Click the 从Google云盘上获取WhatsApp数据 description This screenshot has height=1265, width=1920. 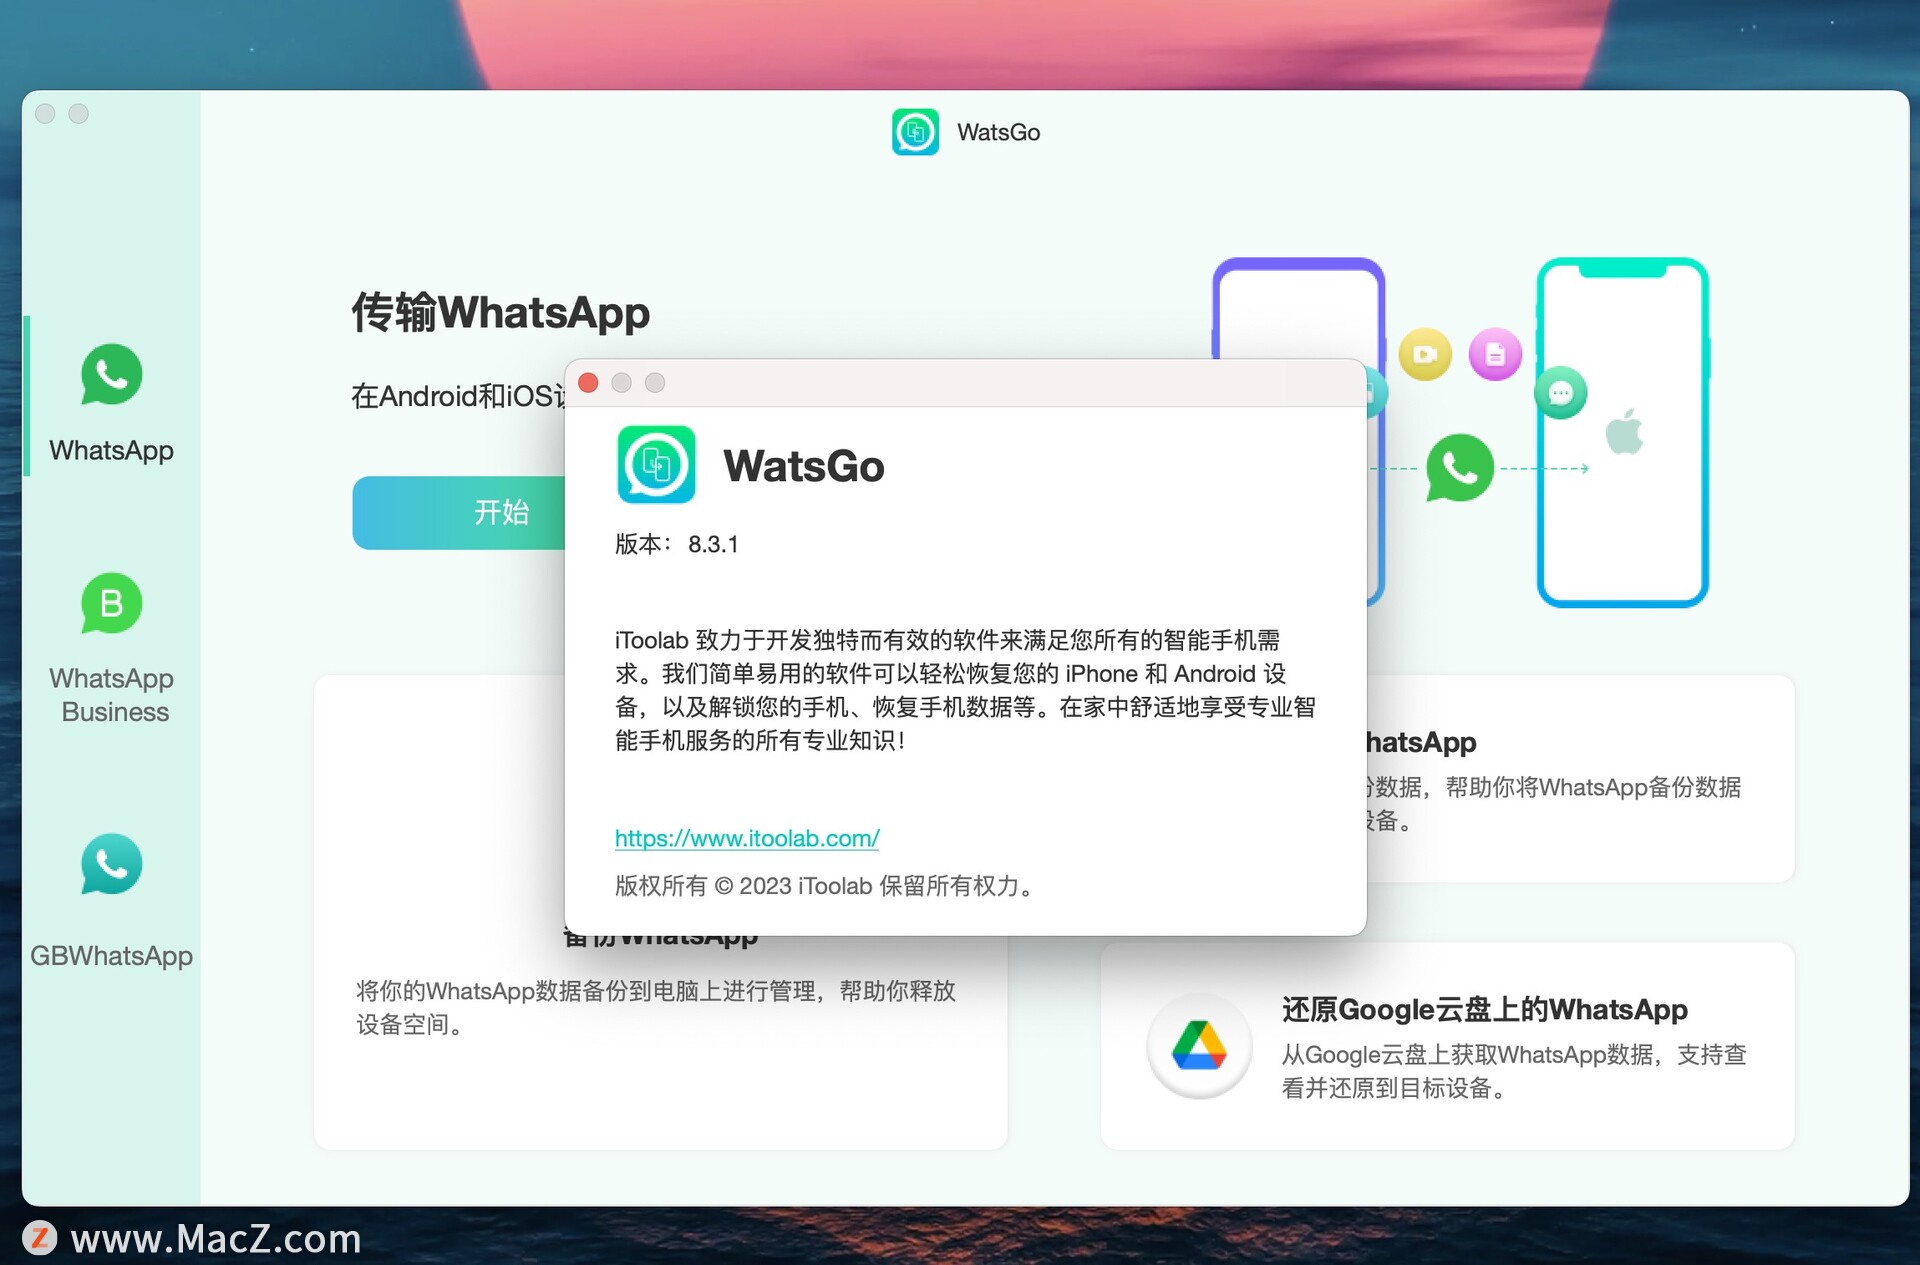[1514, 1071]
